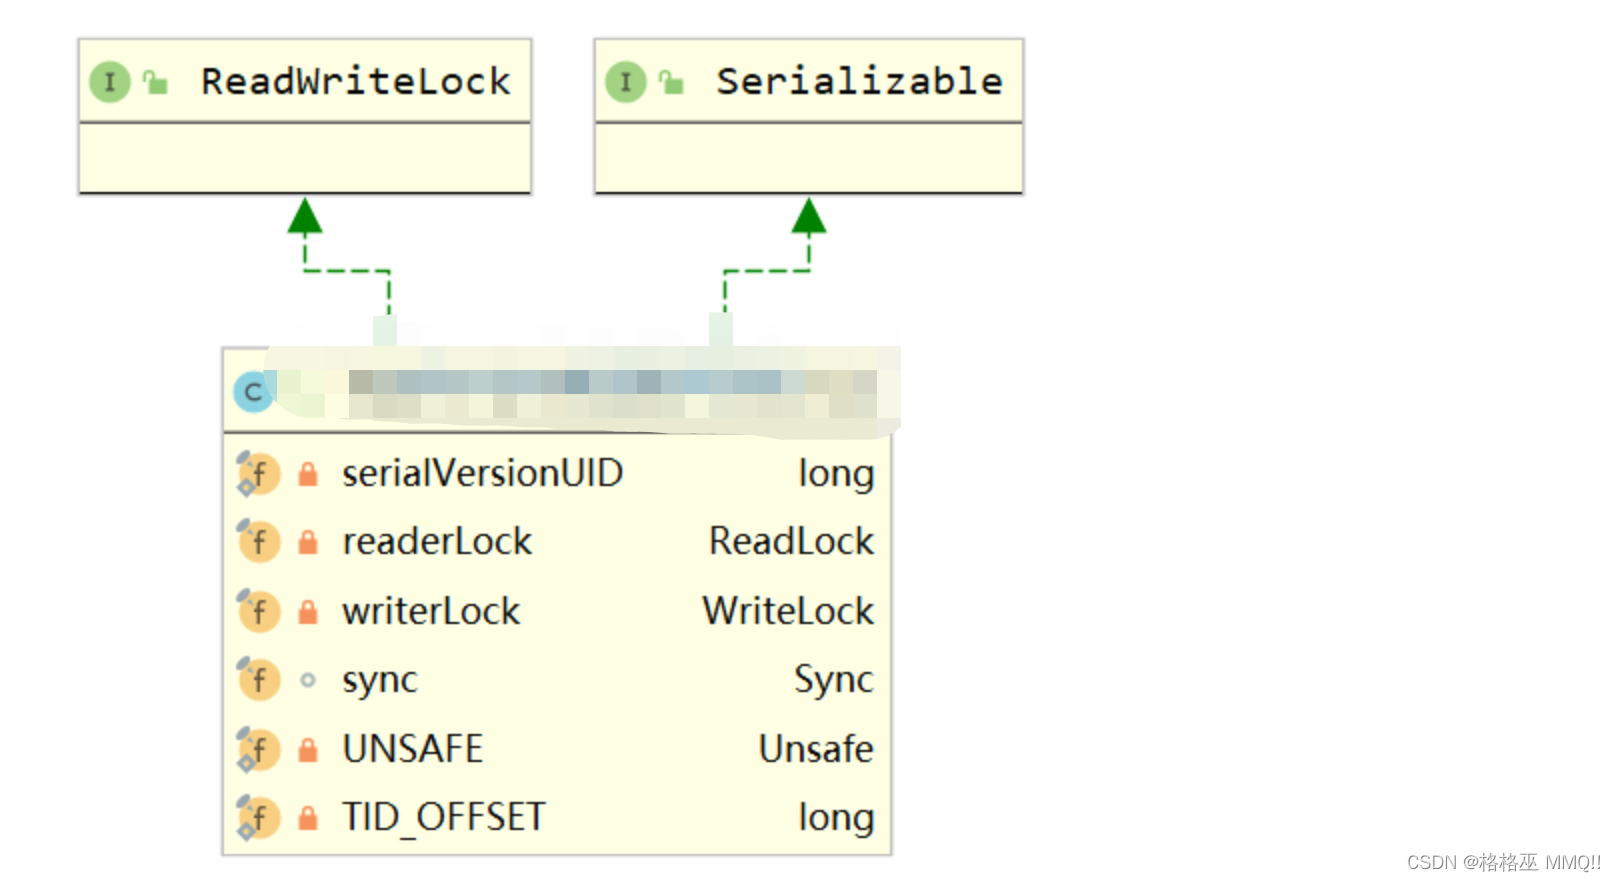The height and width of the screenshot is (882, 1616).
Task: Click the field icon for serialVersionUID
Action: click(x=258, y=474)
